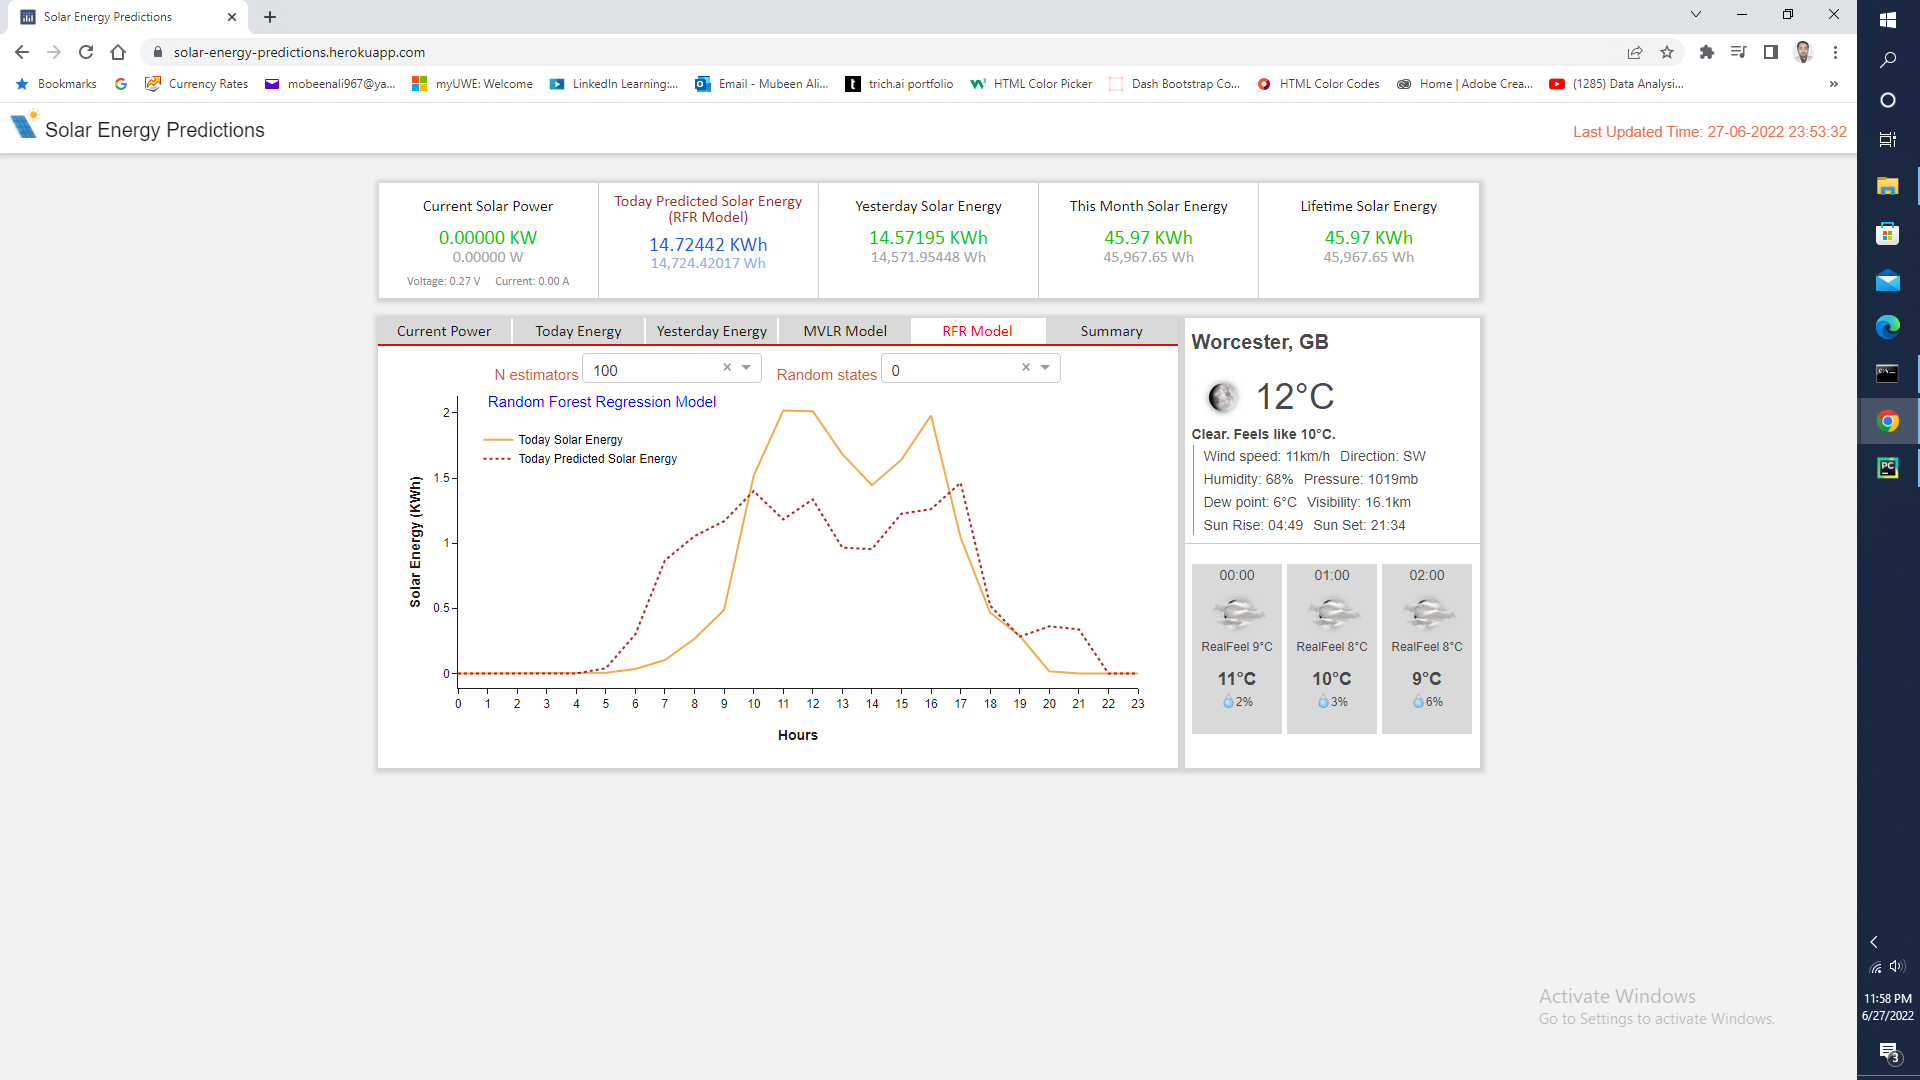
Task: Click the browser home icon
Action: [118, 52]
